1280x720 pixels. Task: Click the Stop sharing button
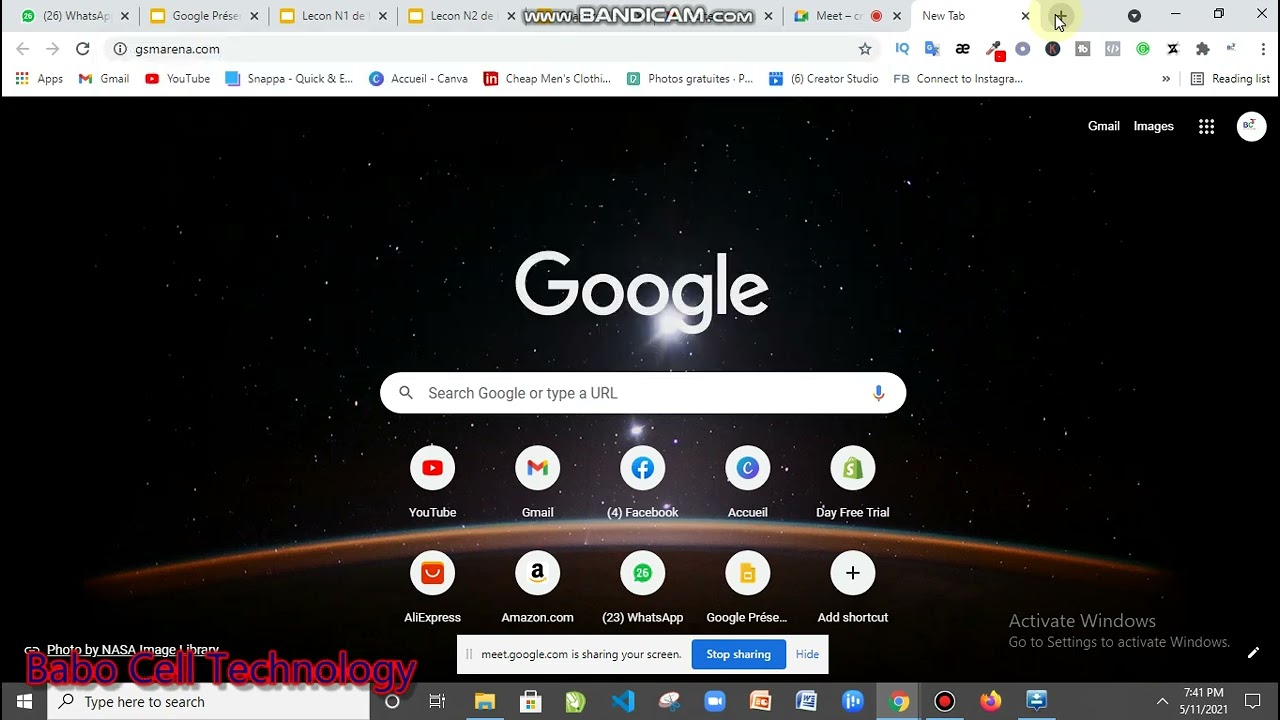tap(738, 654)
